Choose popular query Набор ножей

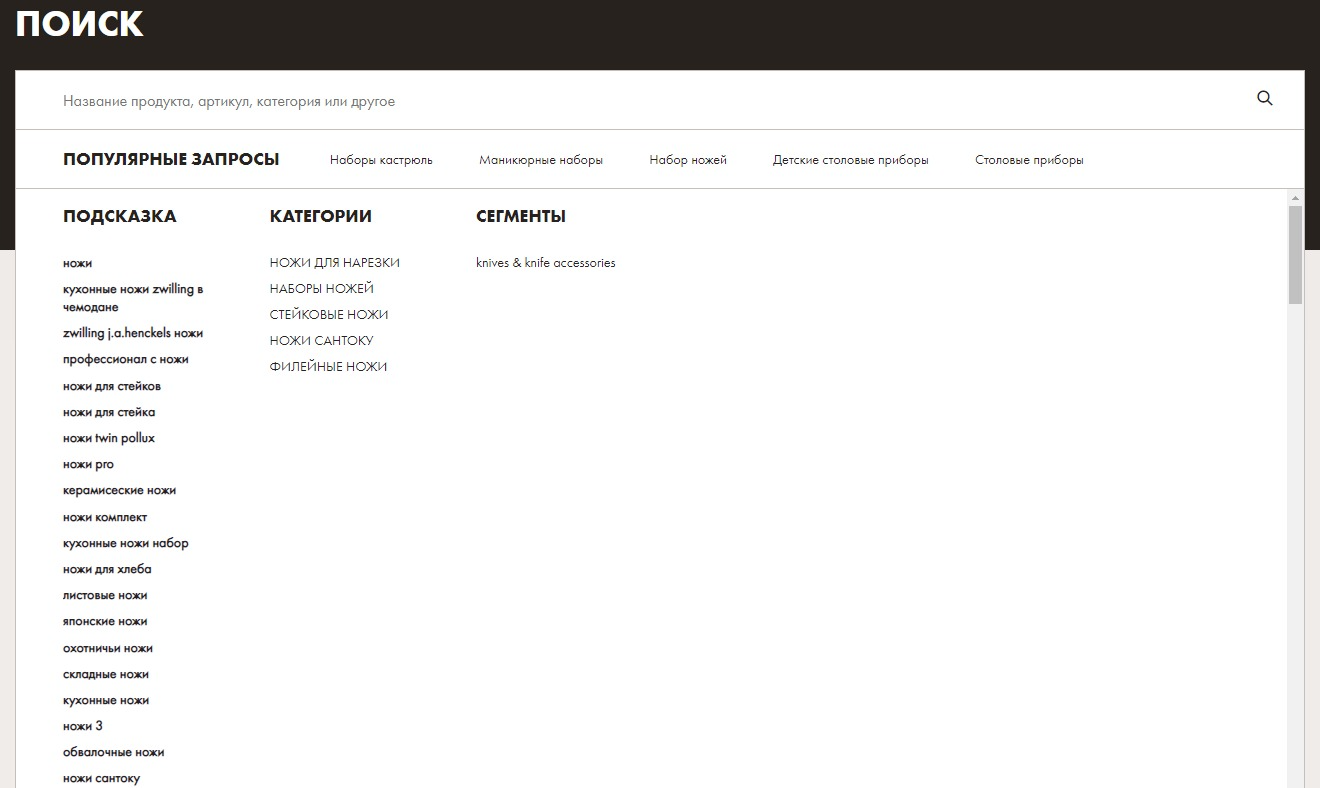687,160
